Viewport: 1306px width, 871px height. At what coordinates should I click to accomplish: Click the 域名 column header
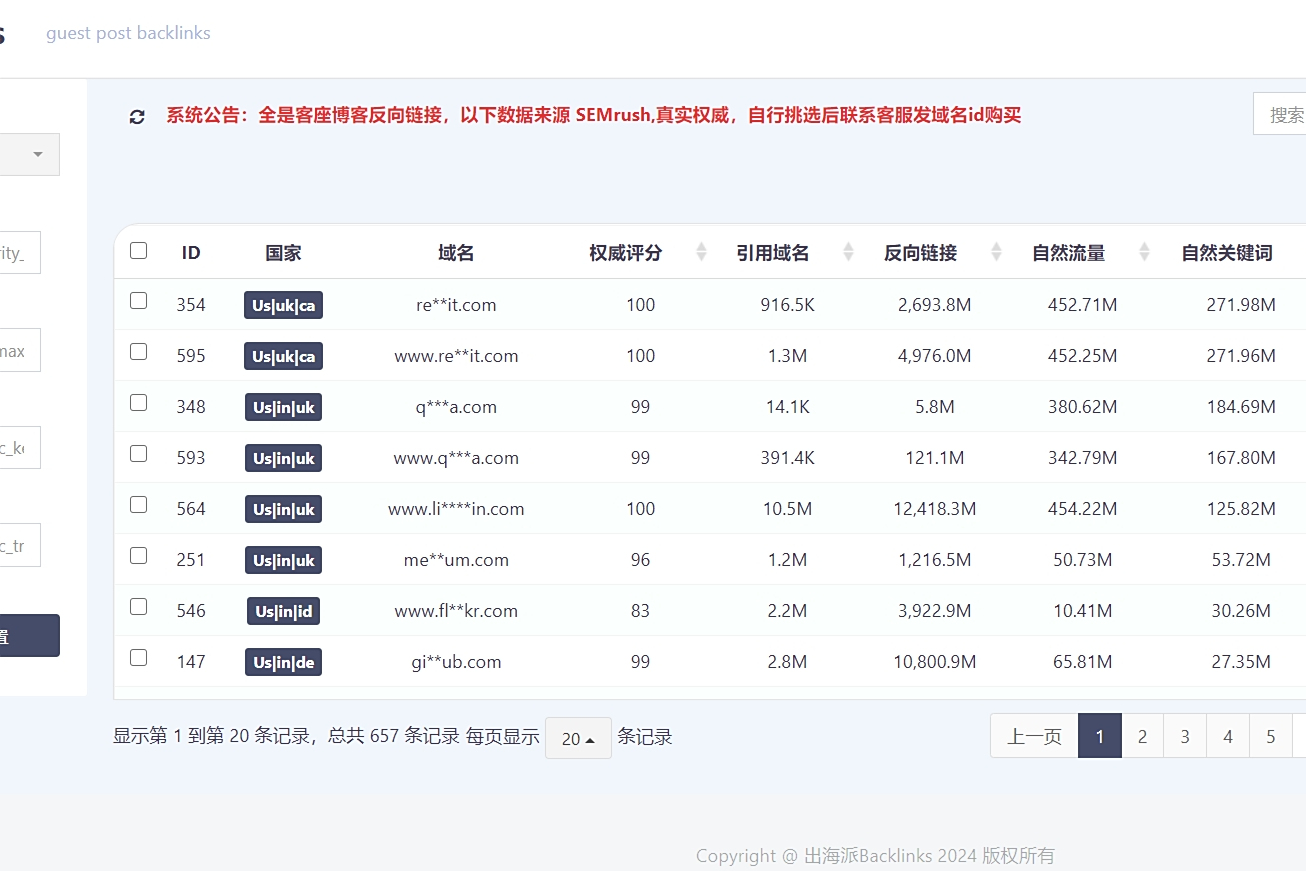click(x=456, y=253)
